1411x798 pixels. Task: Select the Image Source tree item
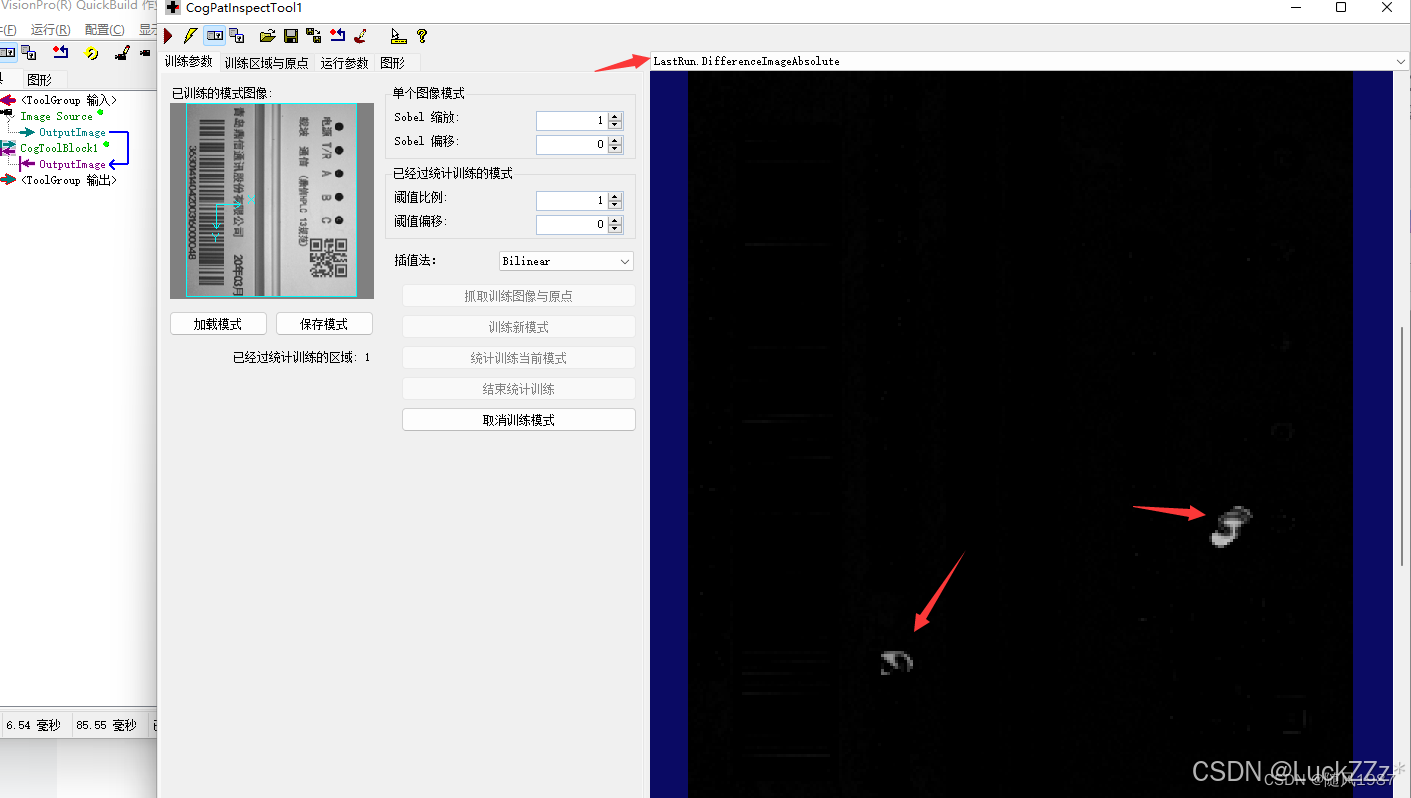[x=56, y=116]
